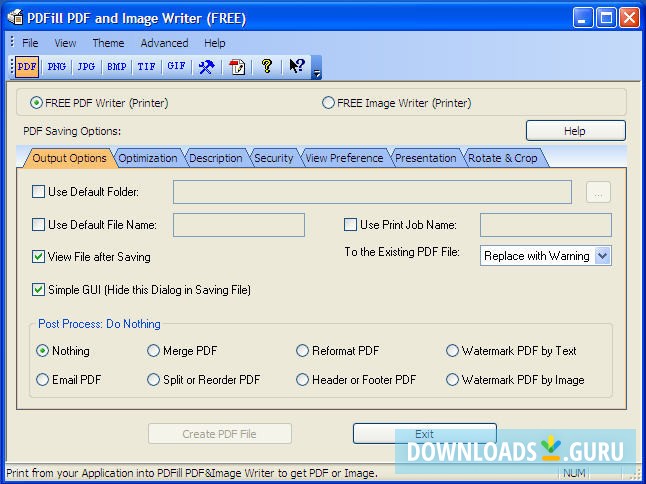Close the PDFill window
Screen dimensions: 646x484
(630, 18)
